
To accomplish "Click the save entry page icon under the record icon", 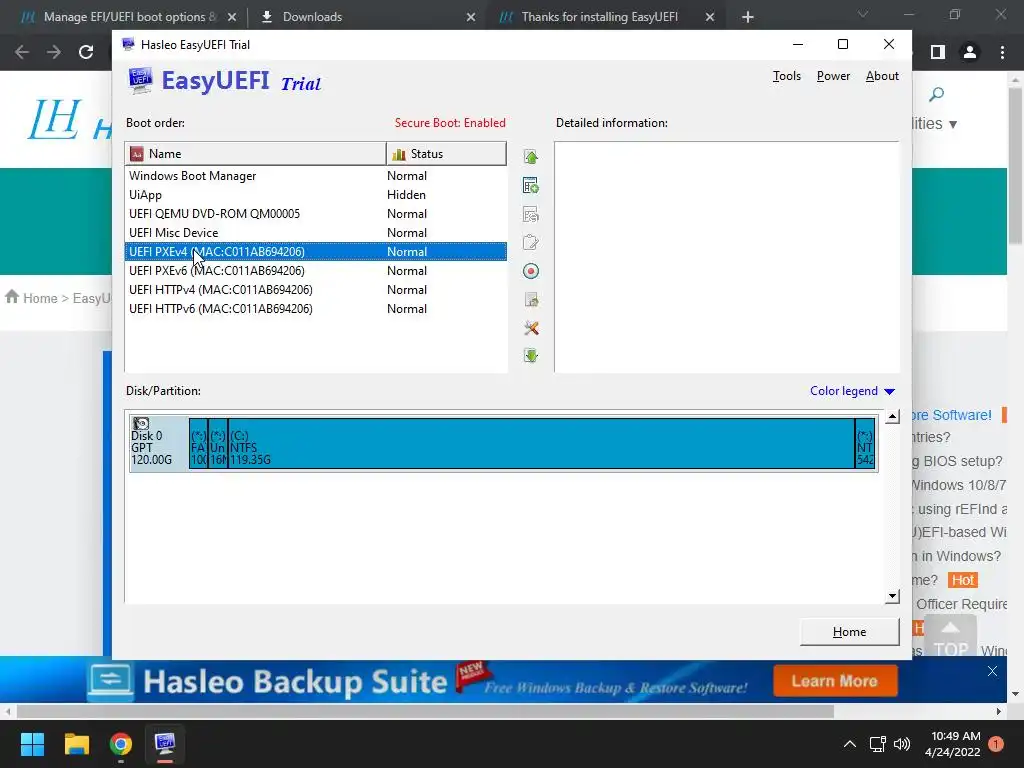I will [530, 300].
